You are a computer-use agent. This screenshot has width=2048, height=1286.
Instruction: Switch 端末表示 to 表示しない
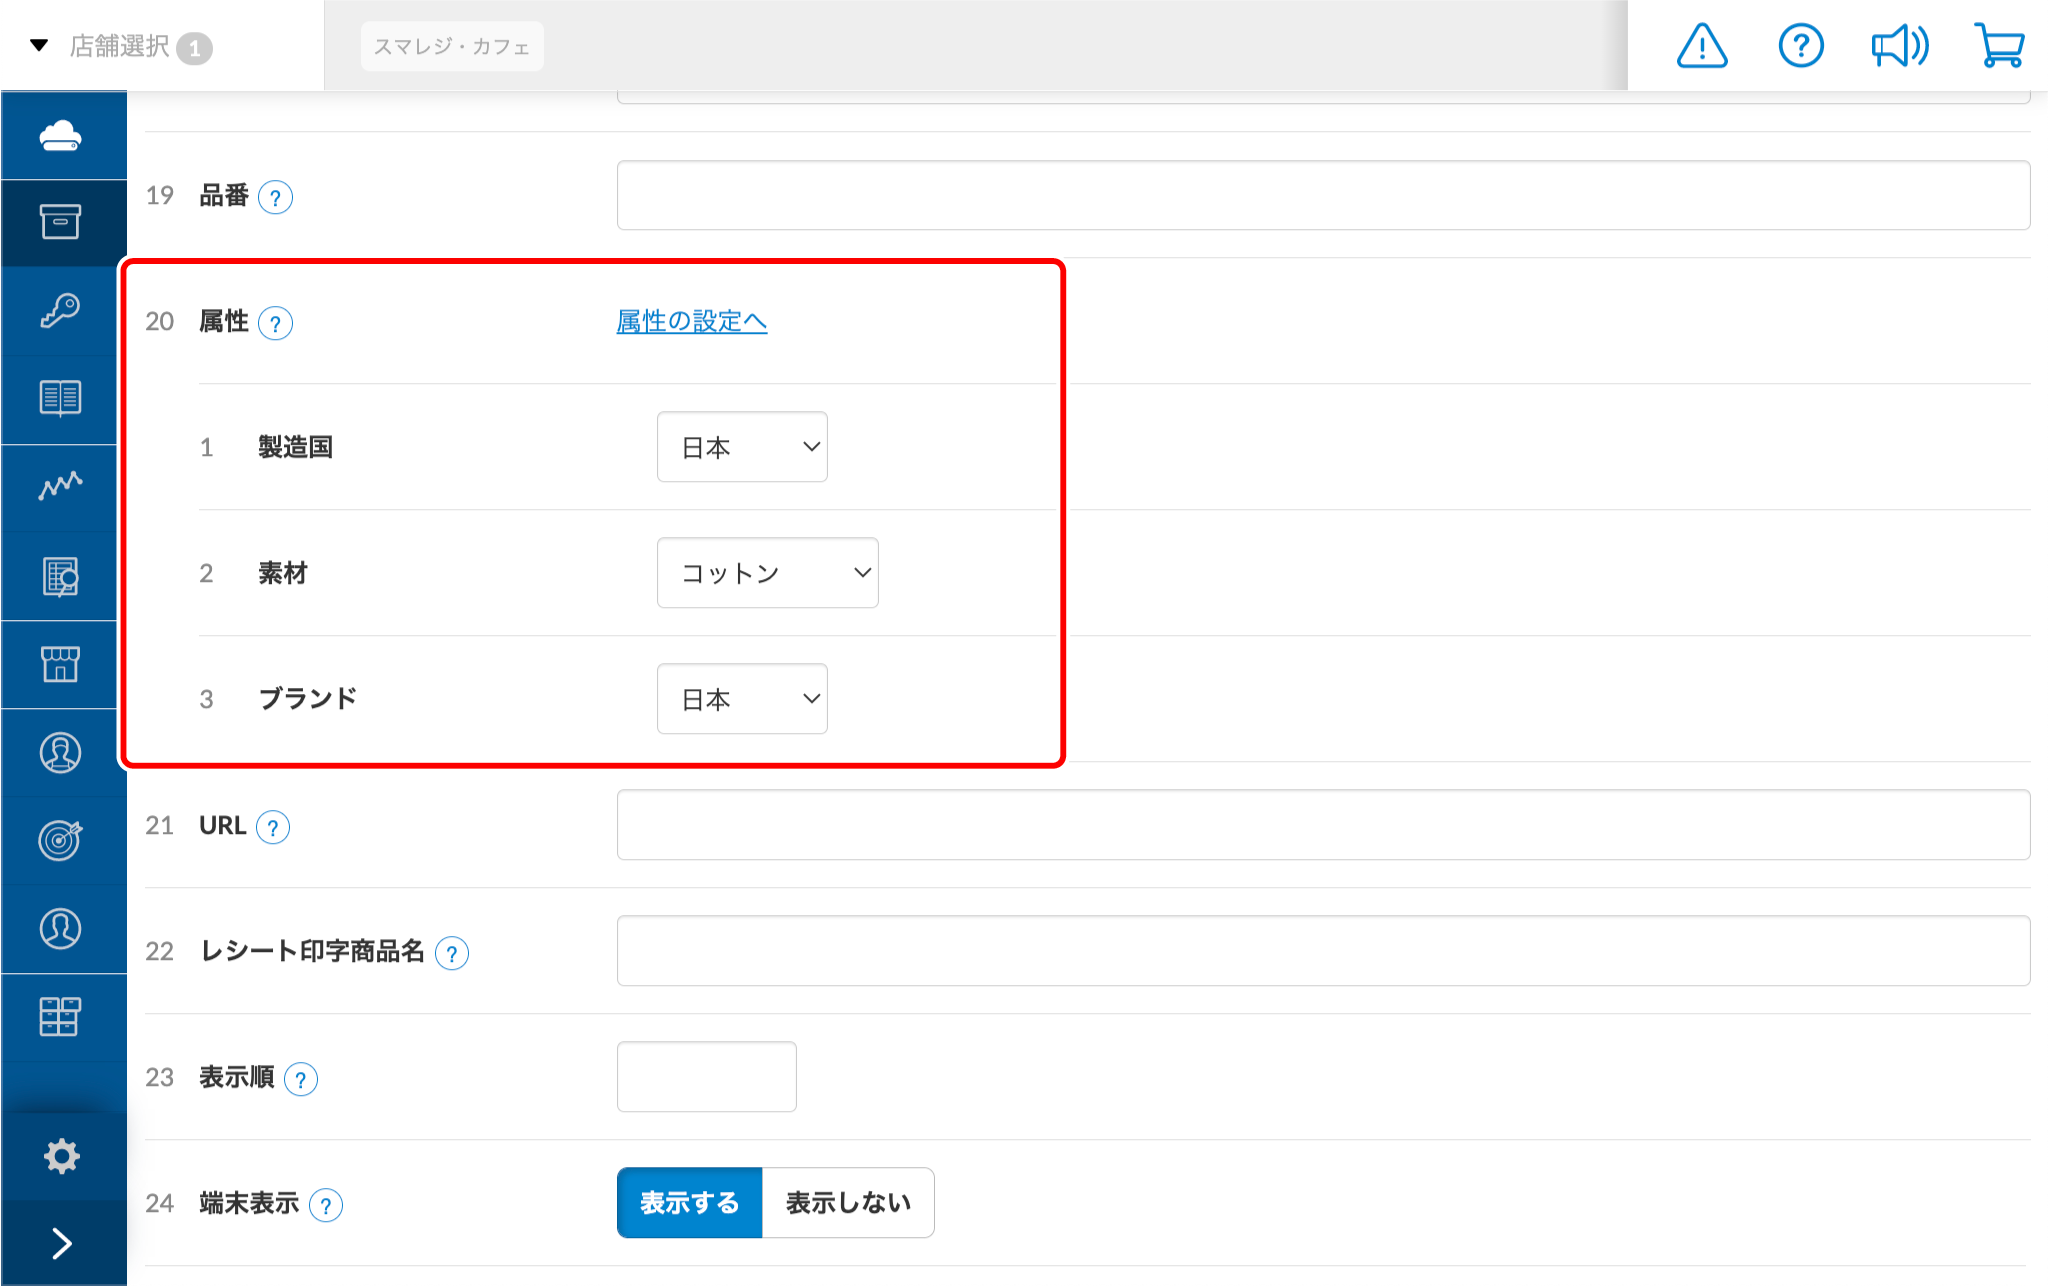coord(847,1202)
